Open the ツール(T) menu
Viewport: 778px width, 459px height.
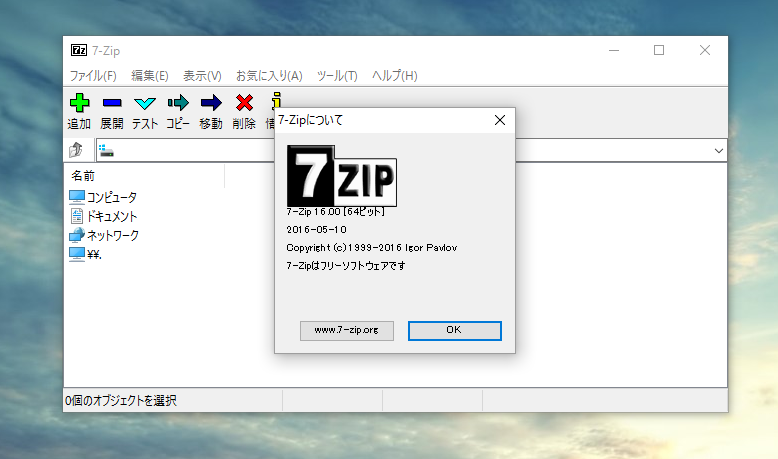[x=337, y=76]
